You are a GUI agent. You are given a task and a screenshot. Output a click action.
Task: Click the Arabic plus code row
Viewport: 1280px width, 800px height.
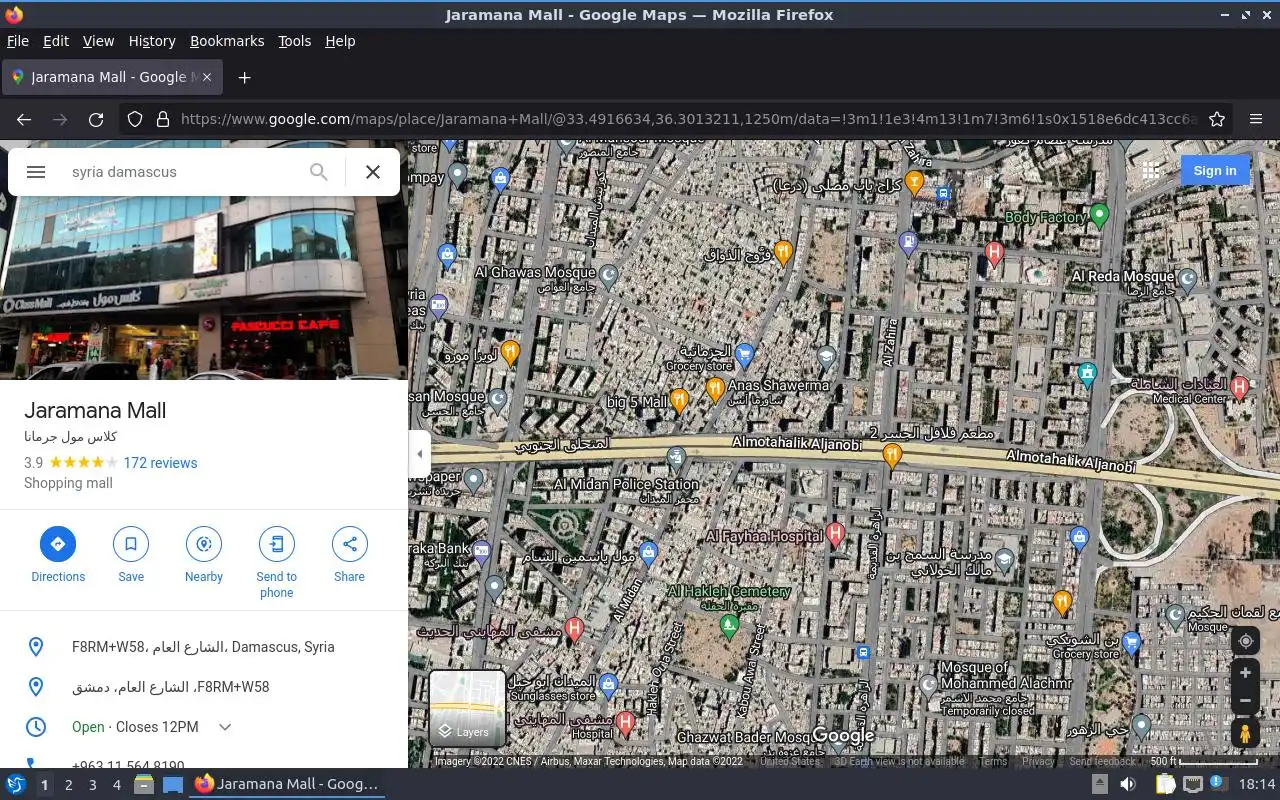pyautogui.click(x=204, y=687)
